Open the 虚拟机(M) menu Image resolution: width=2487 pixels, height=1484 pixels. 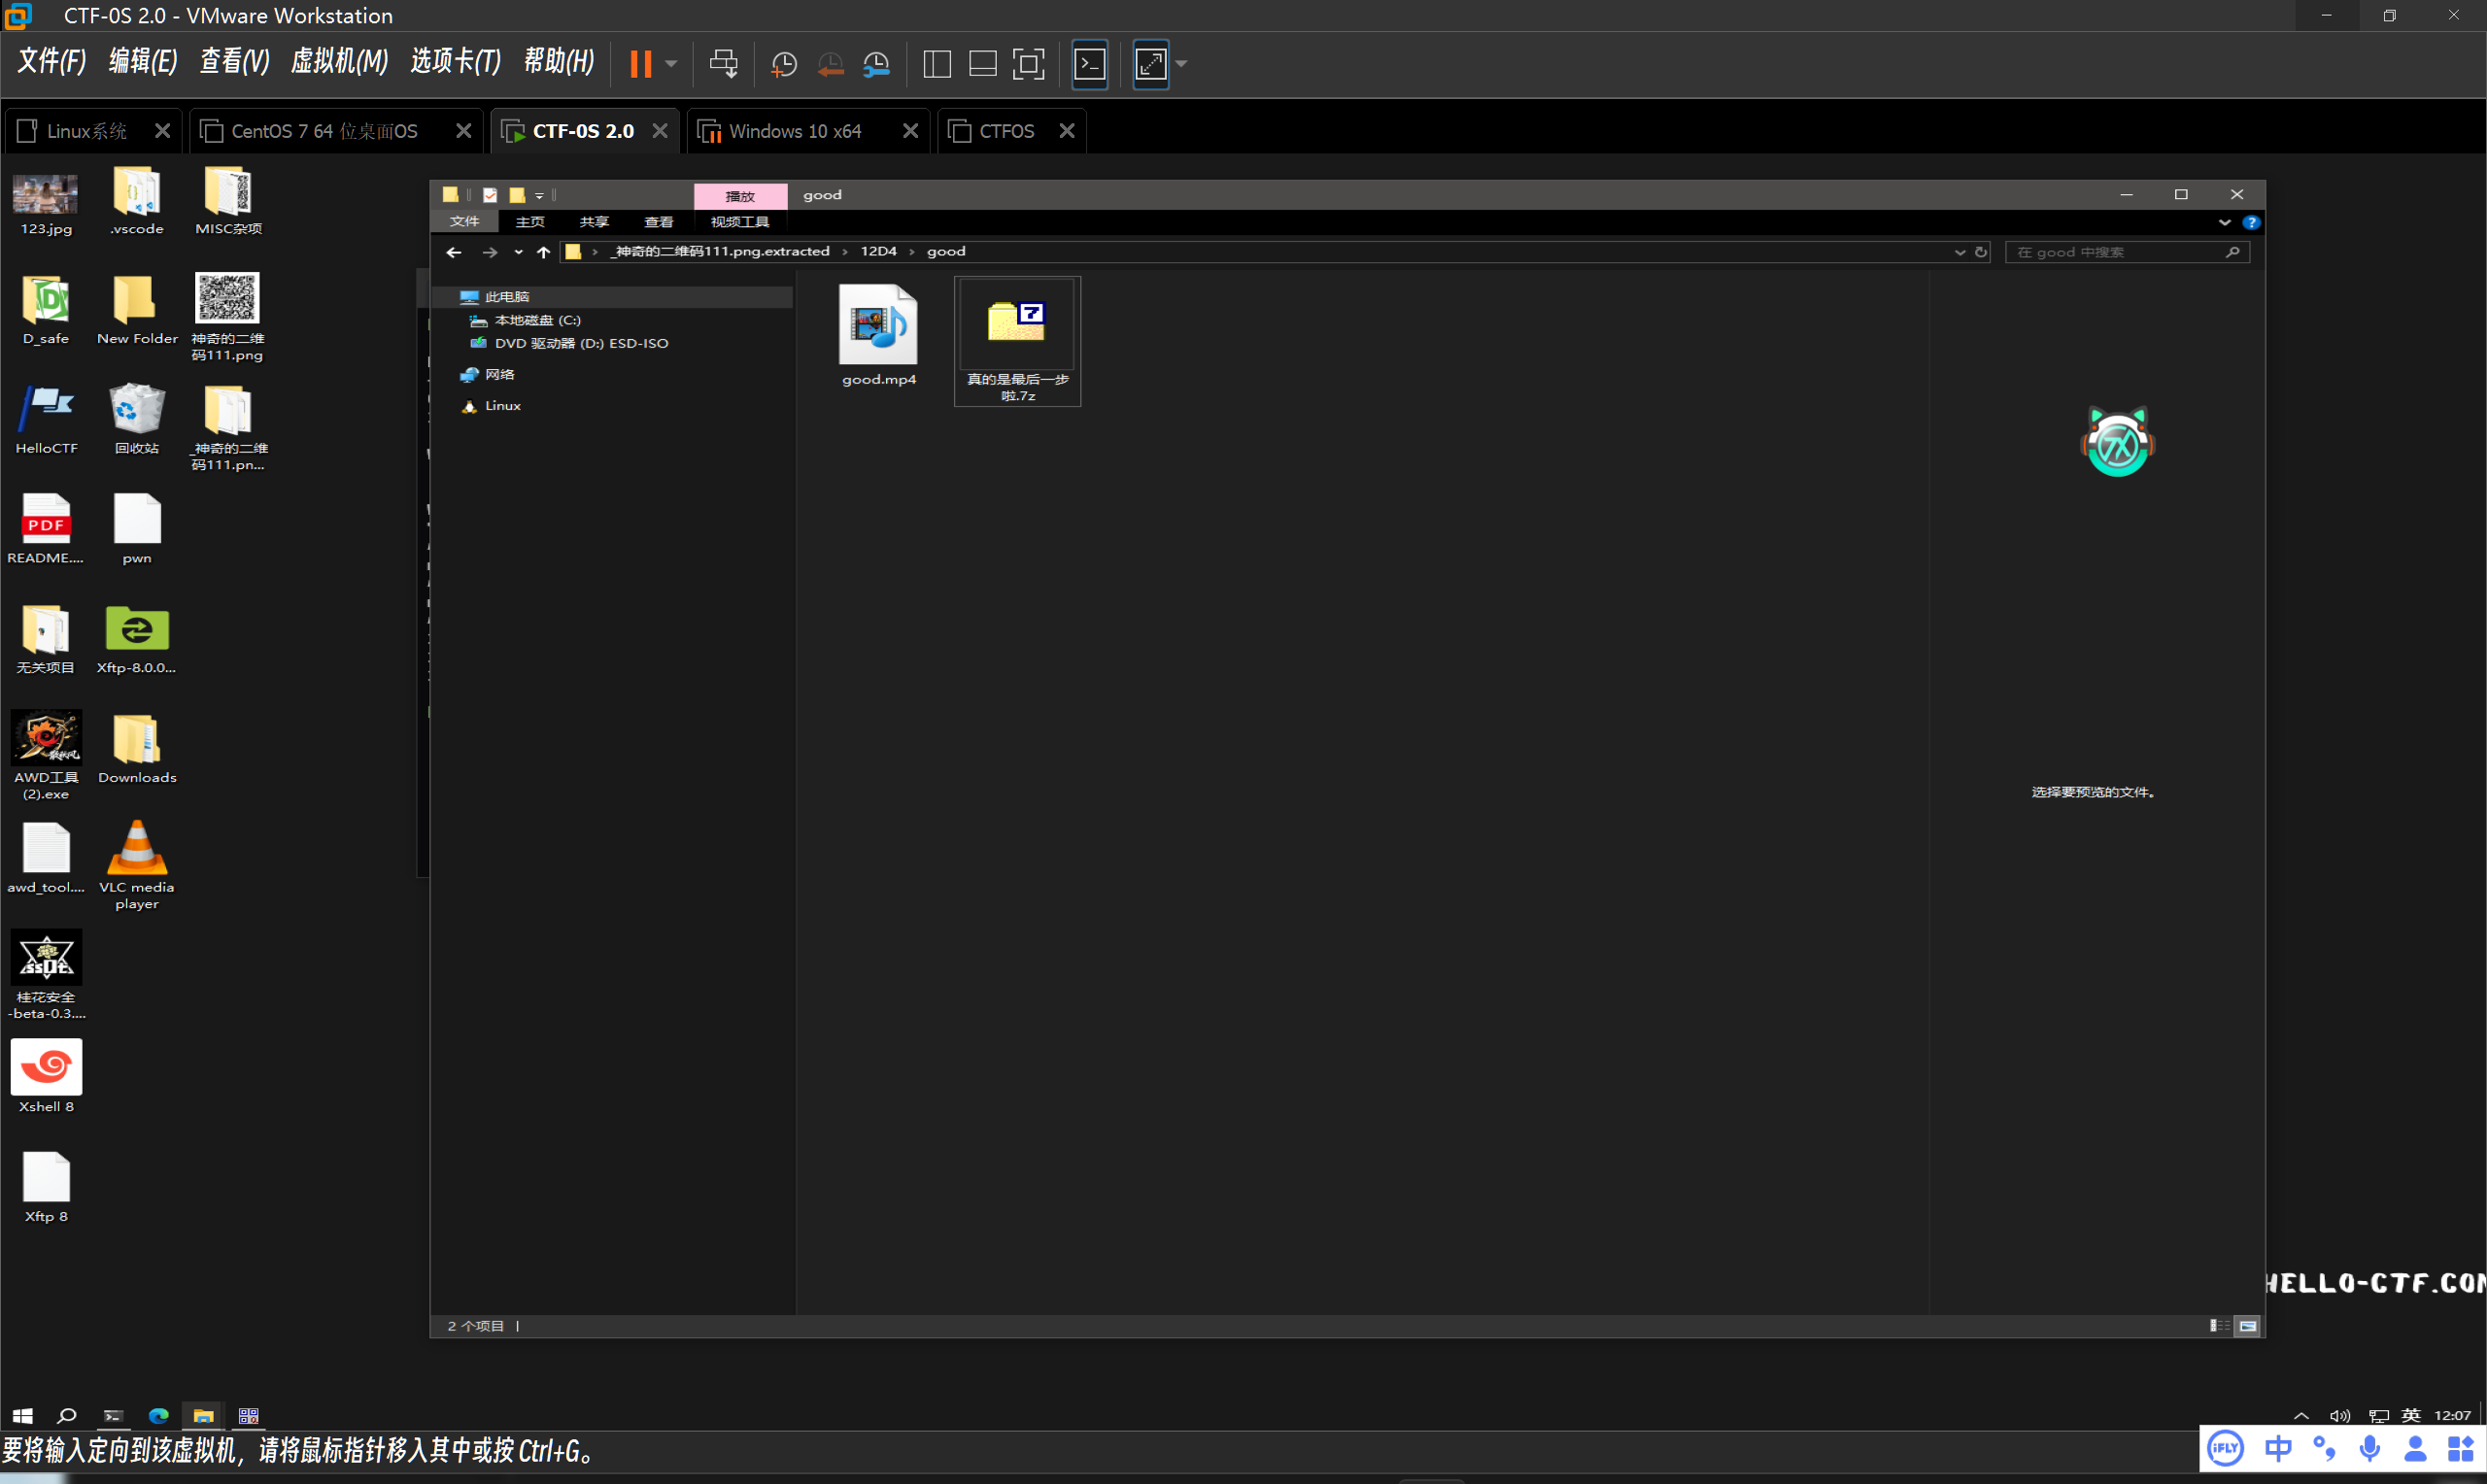click(x=338, y=62)
